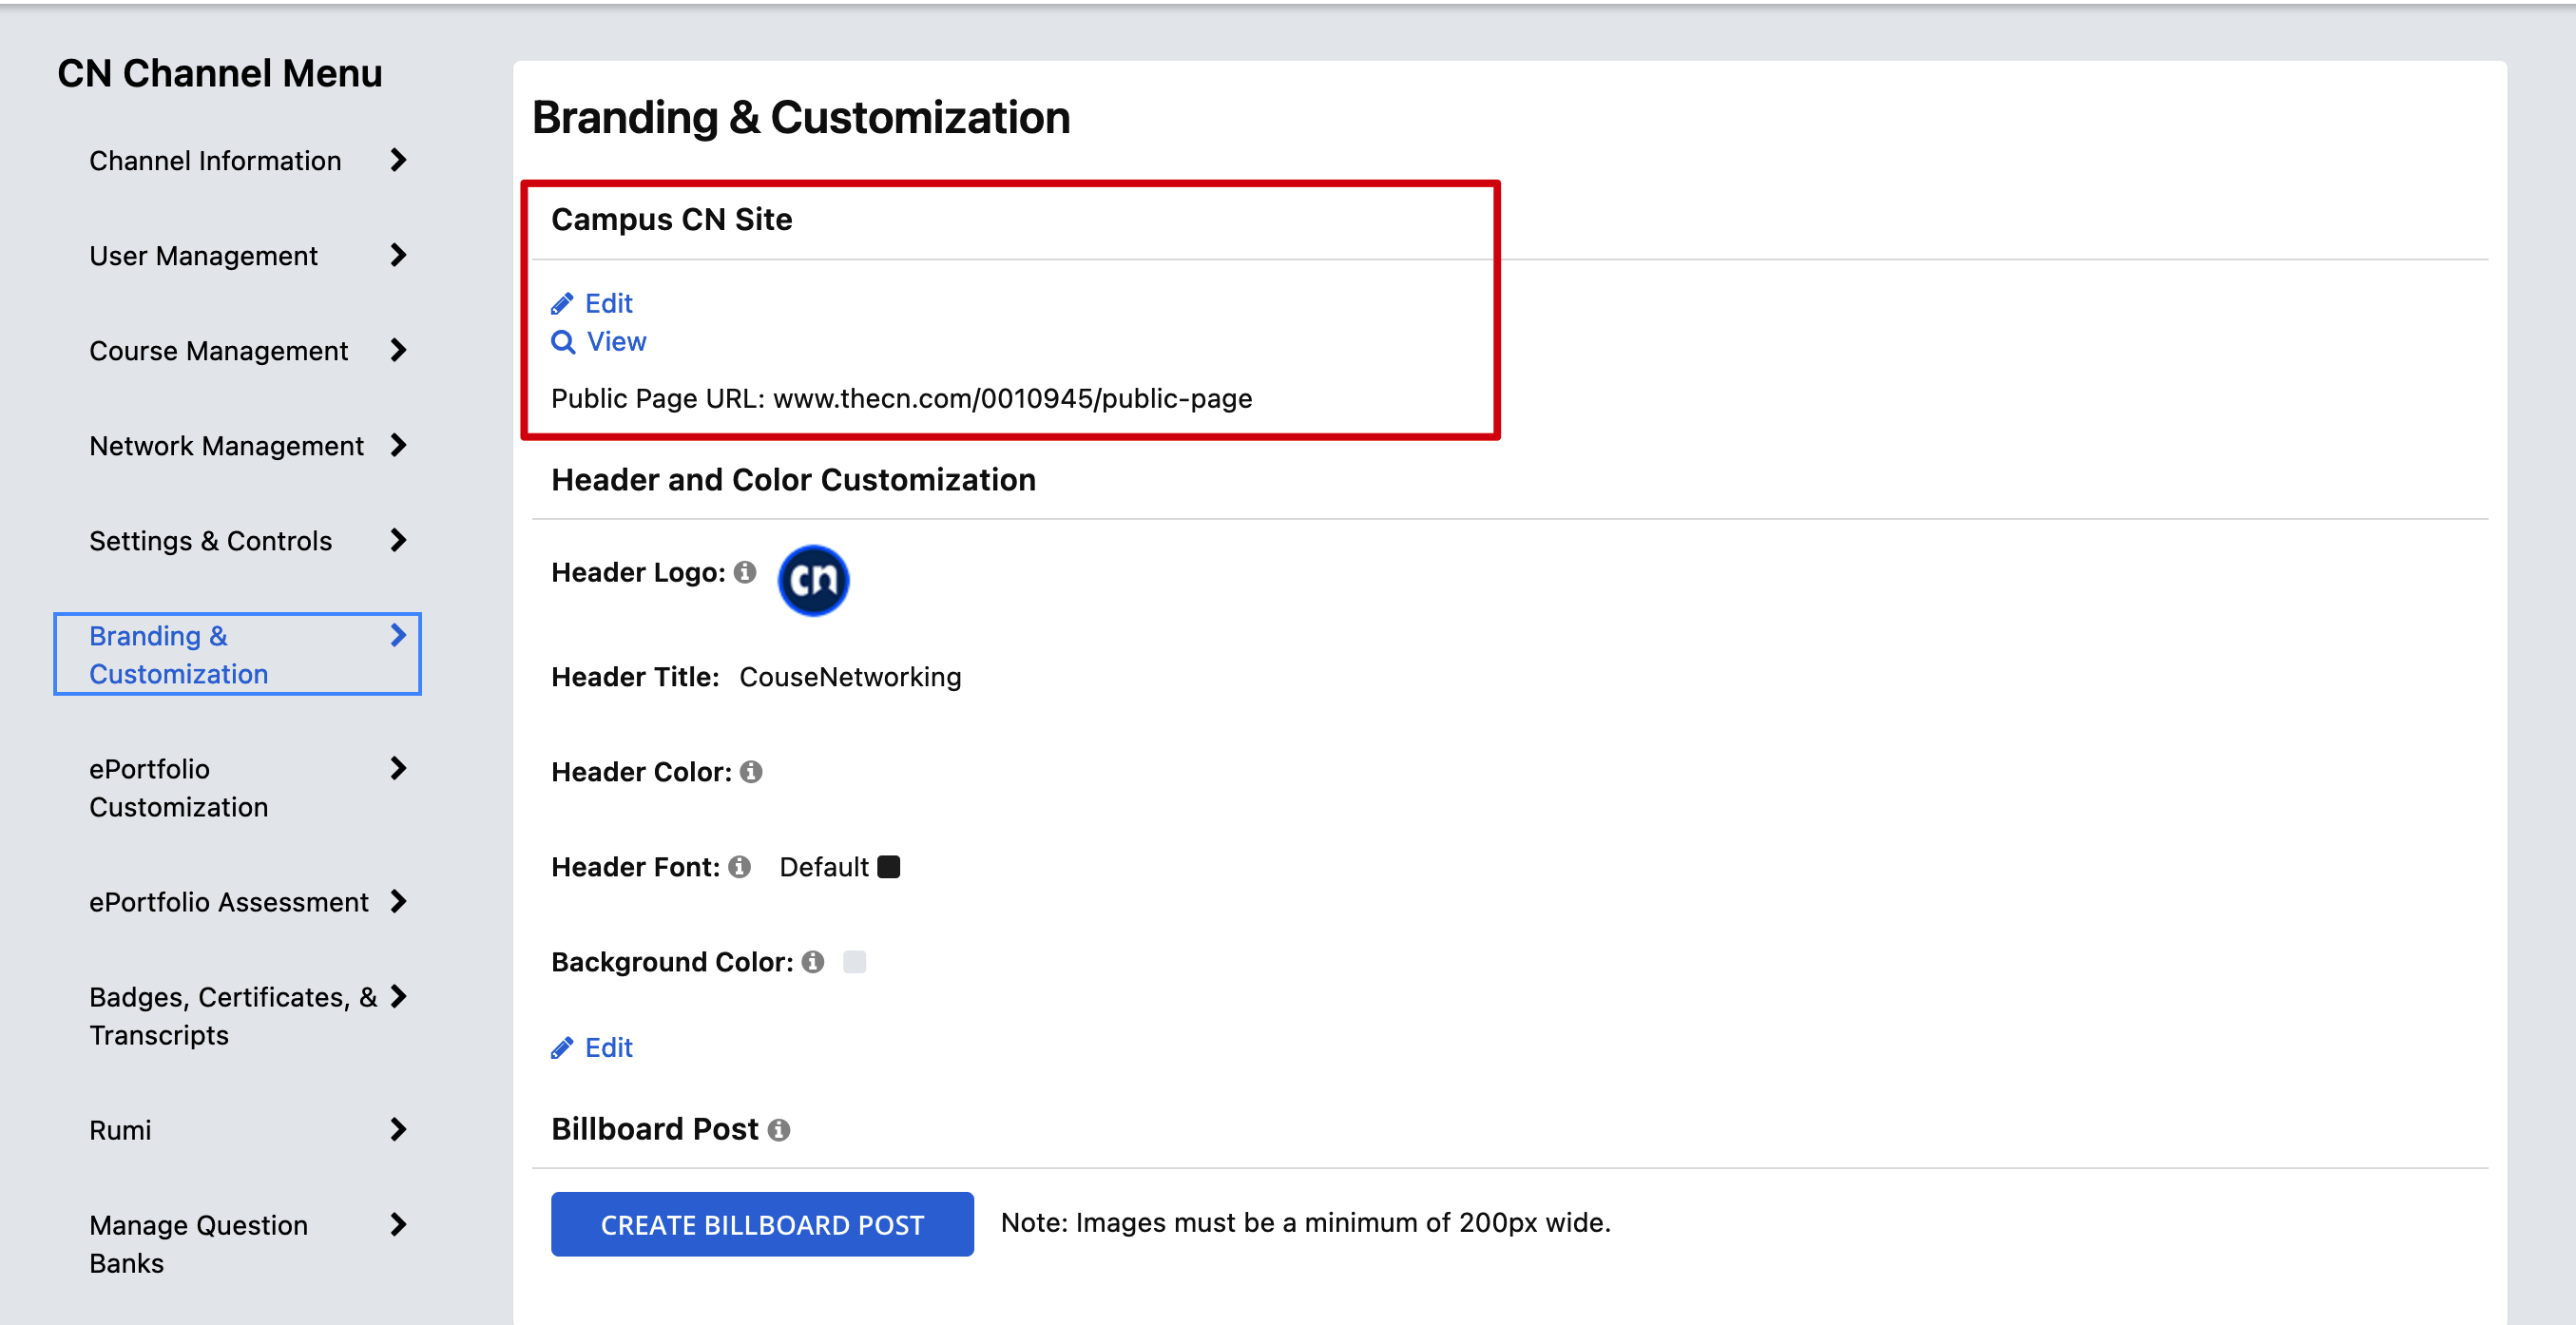Expand ePortfolio Assessment chevron

pyautogui.click(x=398, y=901)
